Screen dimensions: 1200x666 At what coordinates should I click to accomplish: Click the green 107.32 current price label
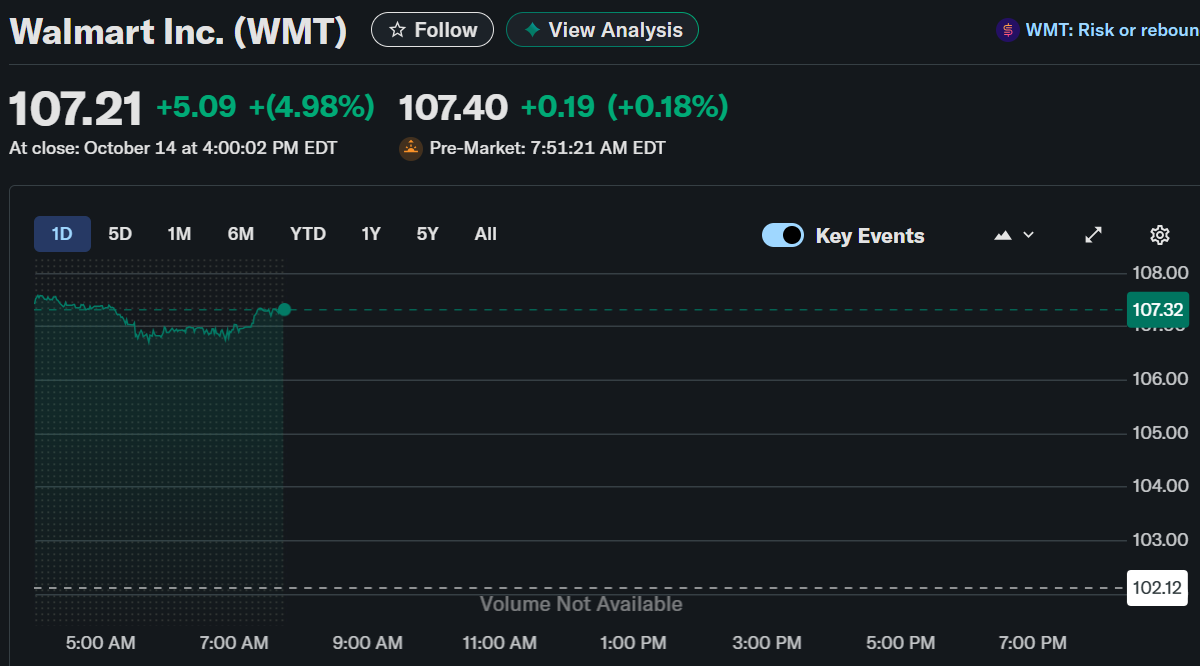(x=1157, y=310)
